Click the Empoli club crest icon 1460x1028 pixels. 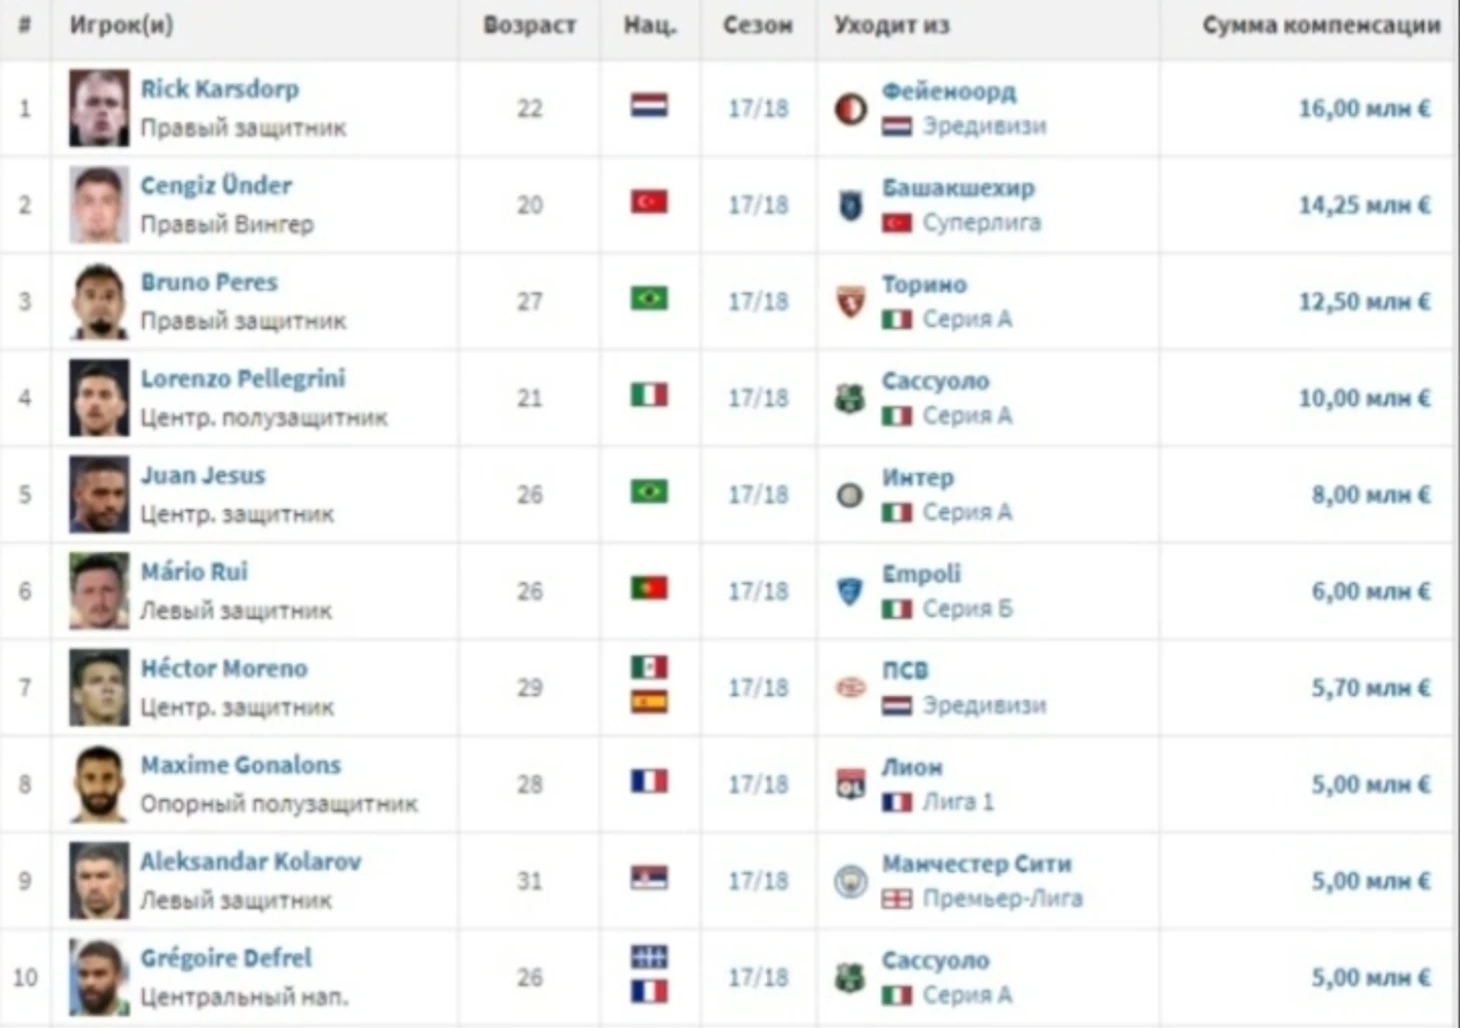coord(850,591)
